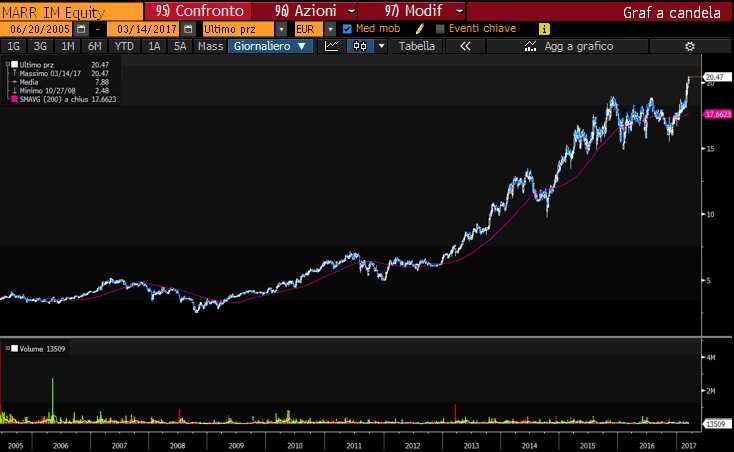Open the start date calendar picker icon
The height and width of the screenshot is (452, 734).
point(81,29)
